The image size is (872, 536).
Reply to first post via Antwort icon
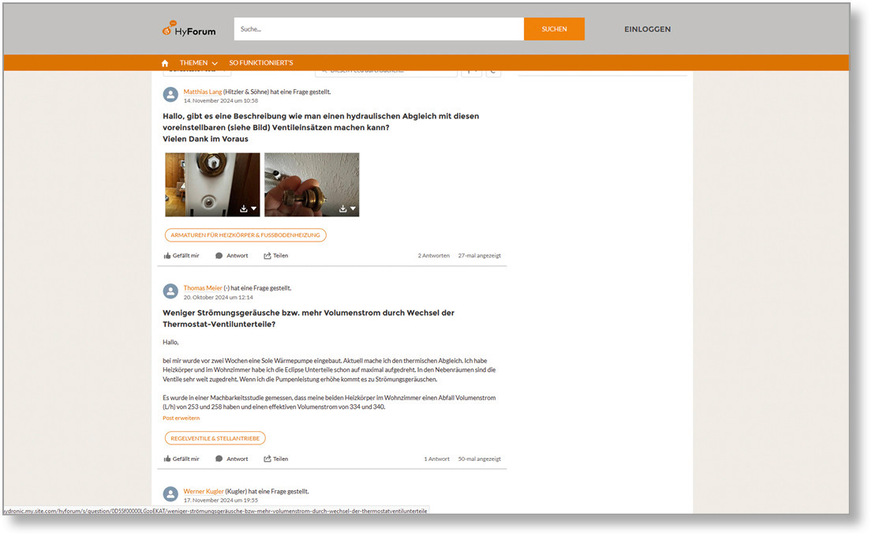coord(232,256)
